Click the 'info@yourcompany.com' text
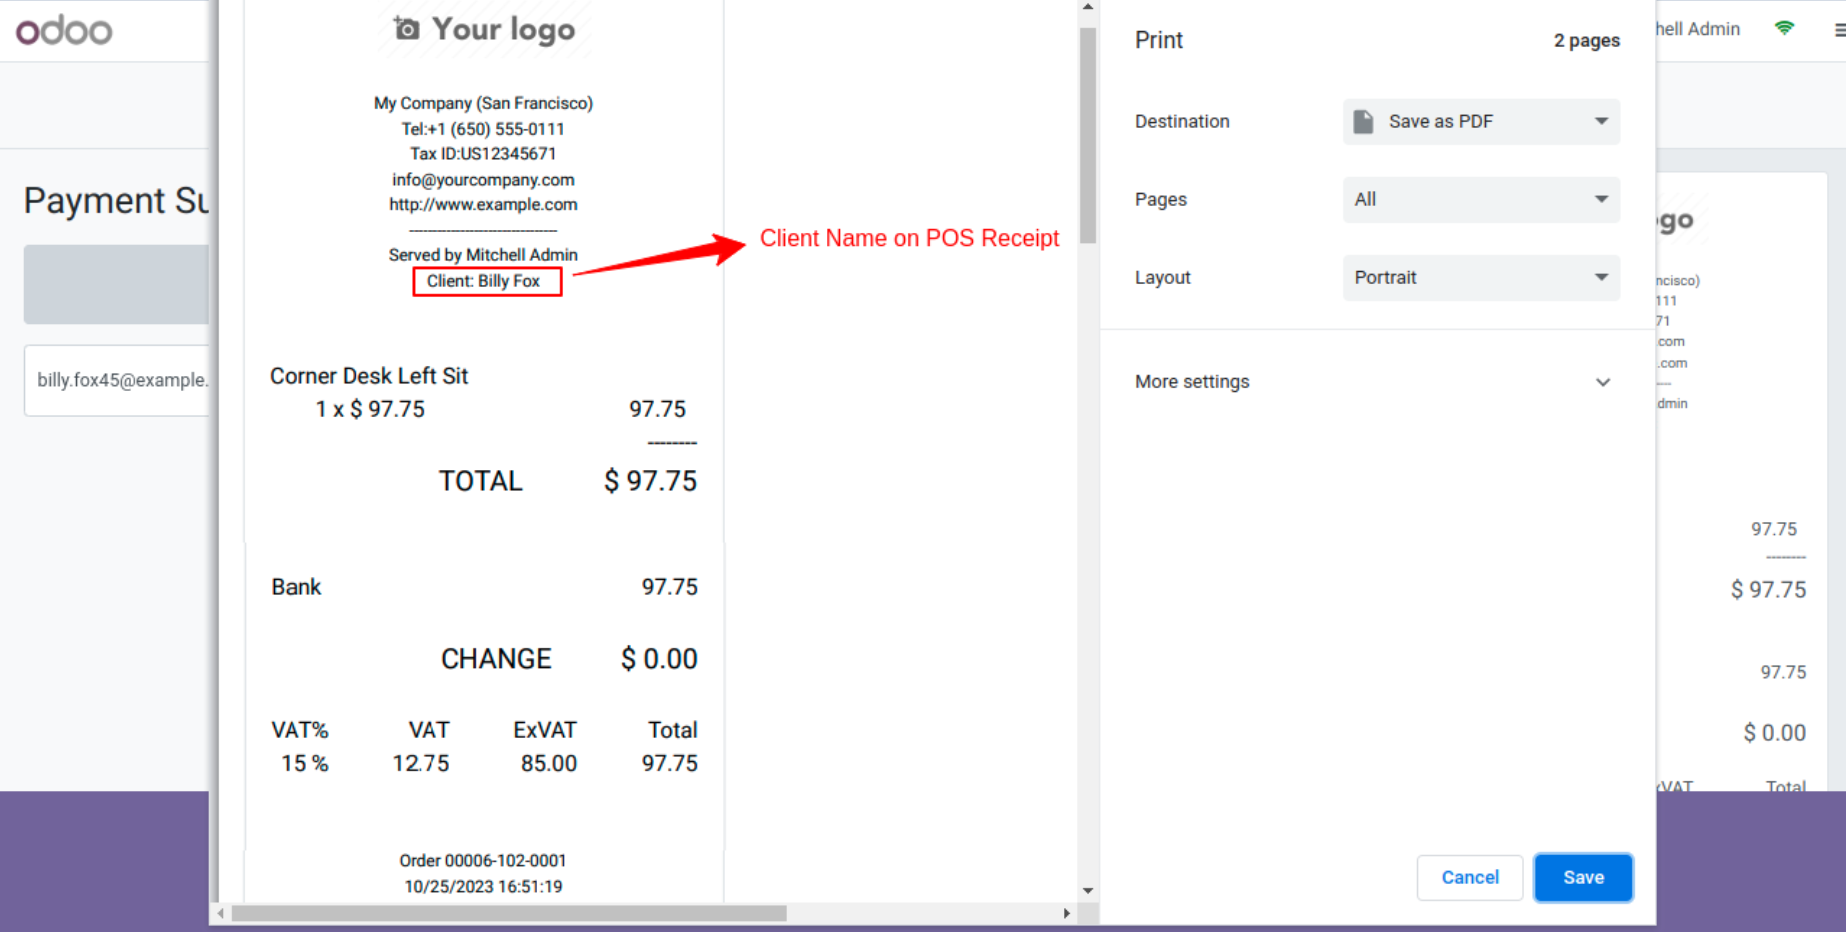The width and height of the screenshot is (1846, 932). pyautogui.click(x=483, y=180)
